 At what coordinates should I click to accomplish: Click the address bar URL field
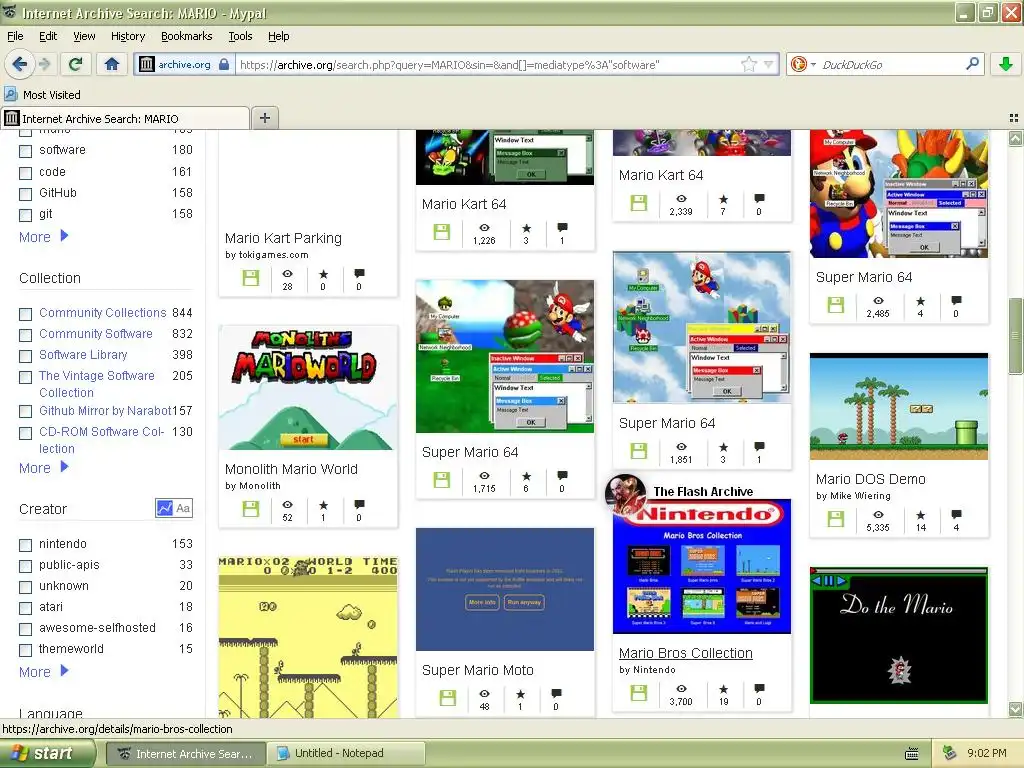click(488, 65)
